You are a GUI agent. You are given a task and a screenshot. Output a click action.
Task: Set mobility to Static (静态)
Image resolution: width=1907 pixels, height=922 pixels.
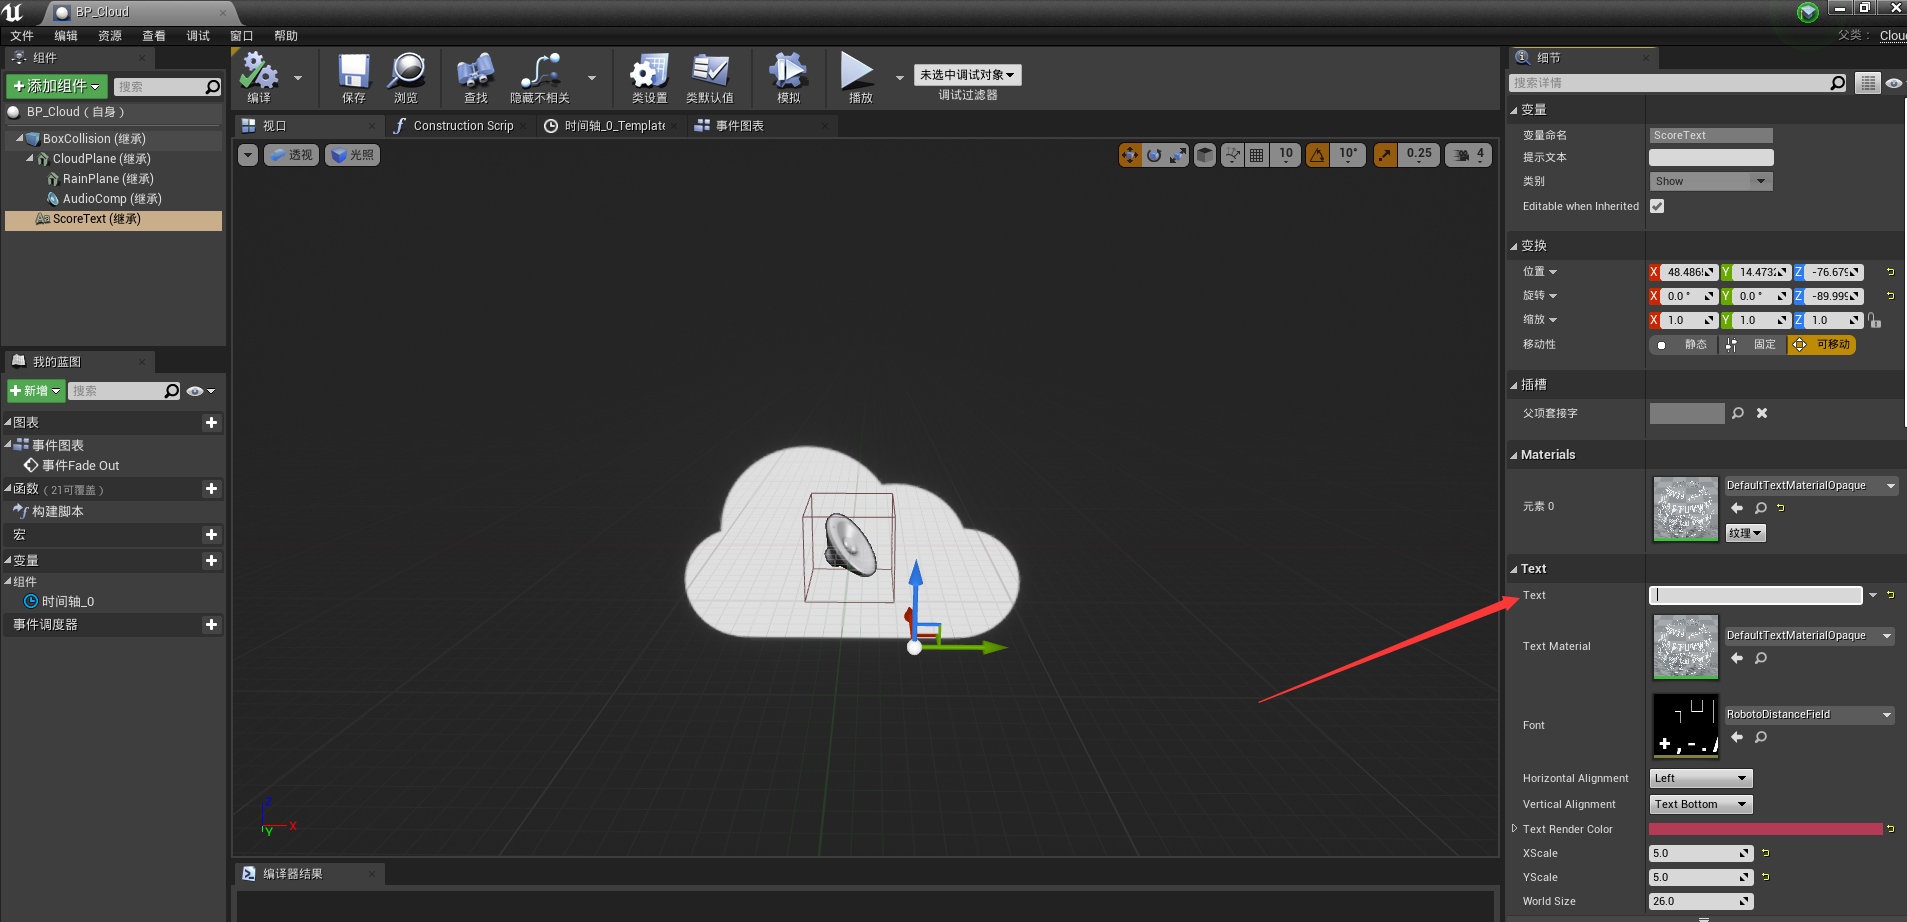(1684, 345)
